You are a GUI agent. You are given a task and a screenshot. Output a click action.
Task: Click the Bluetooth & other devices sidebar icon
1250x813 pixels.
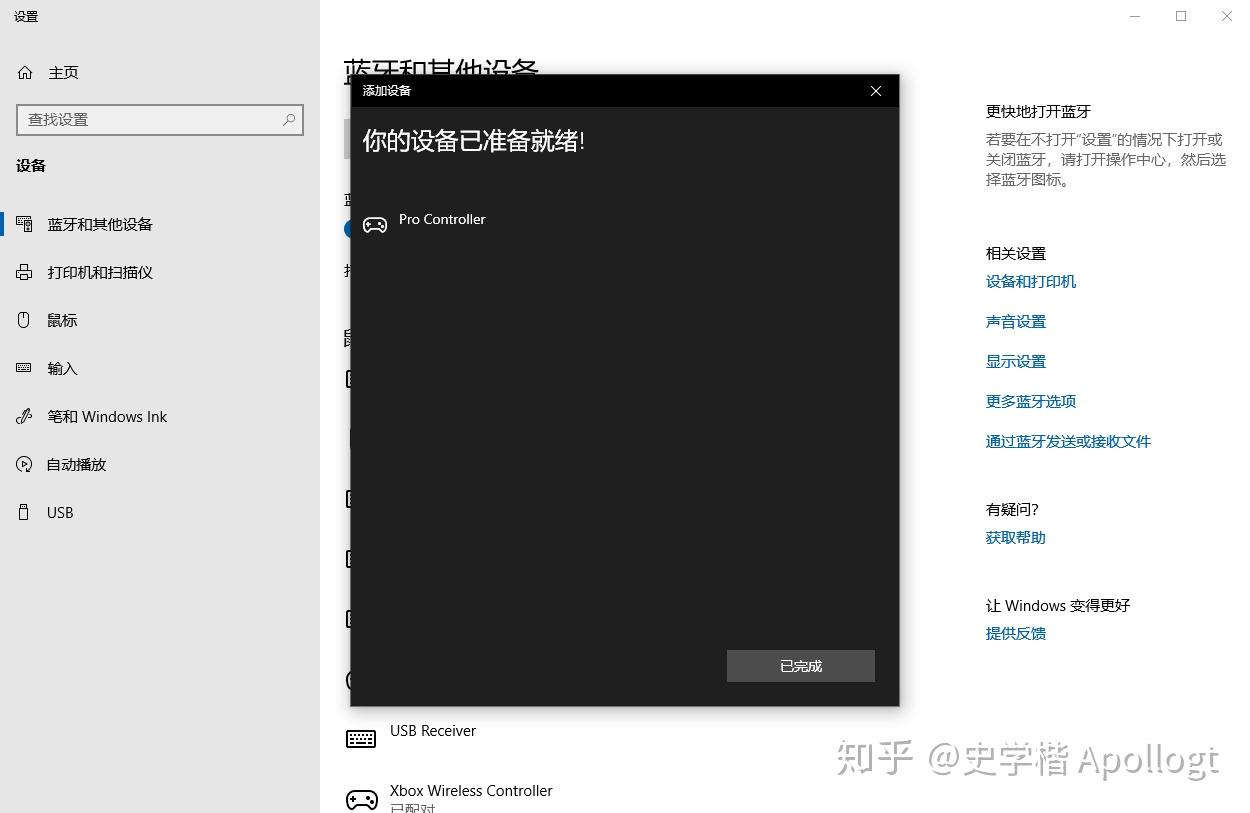[x=24, y=224]
